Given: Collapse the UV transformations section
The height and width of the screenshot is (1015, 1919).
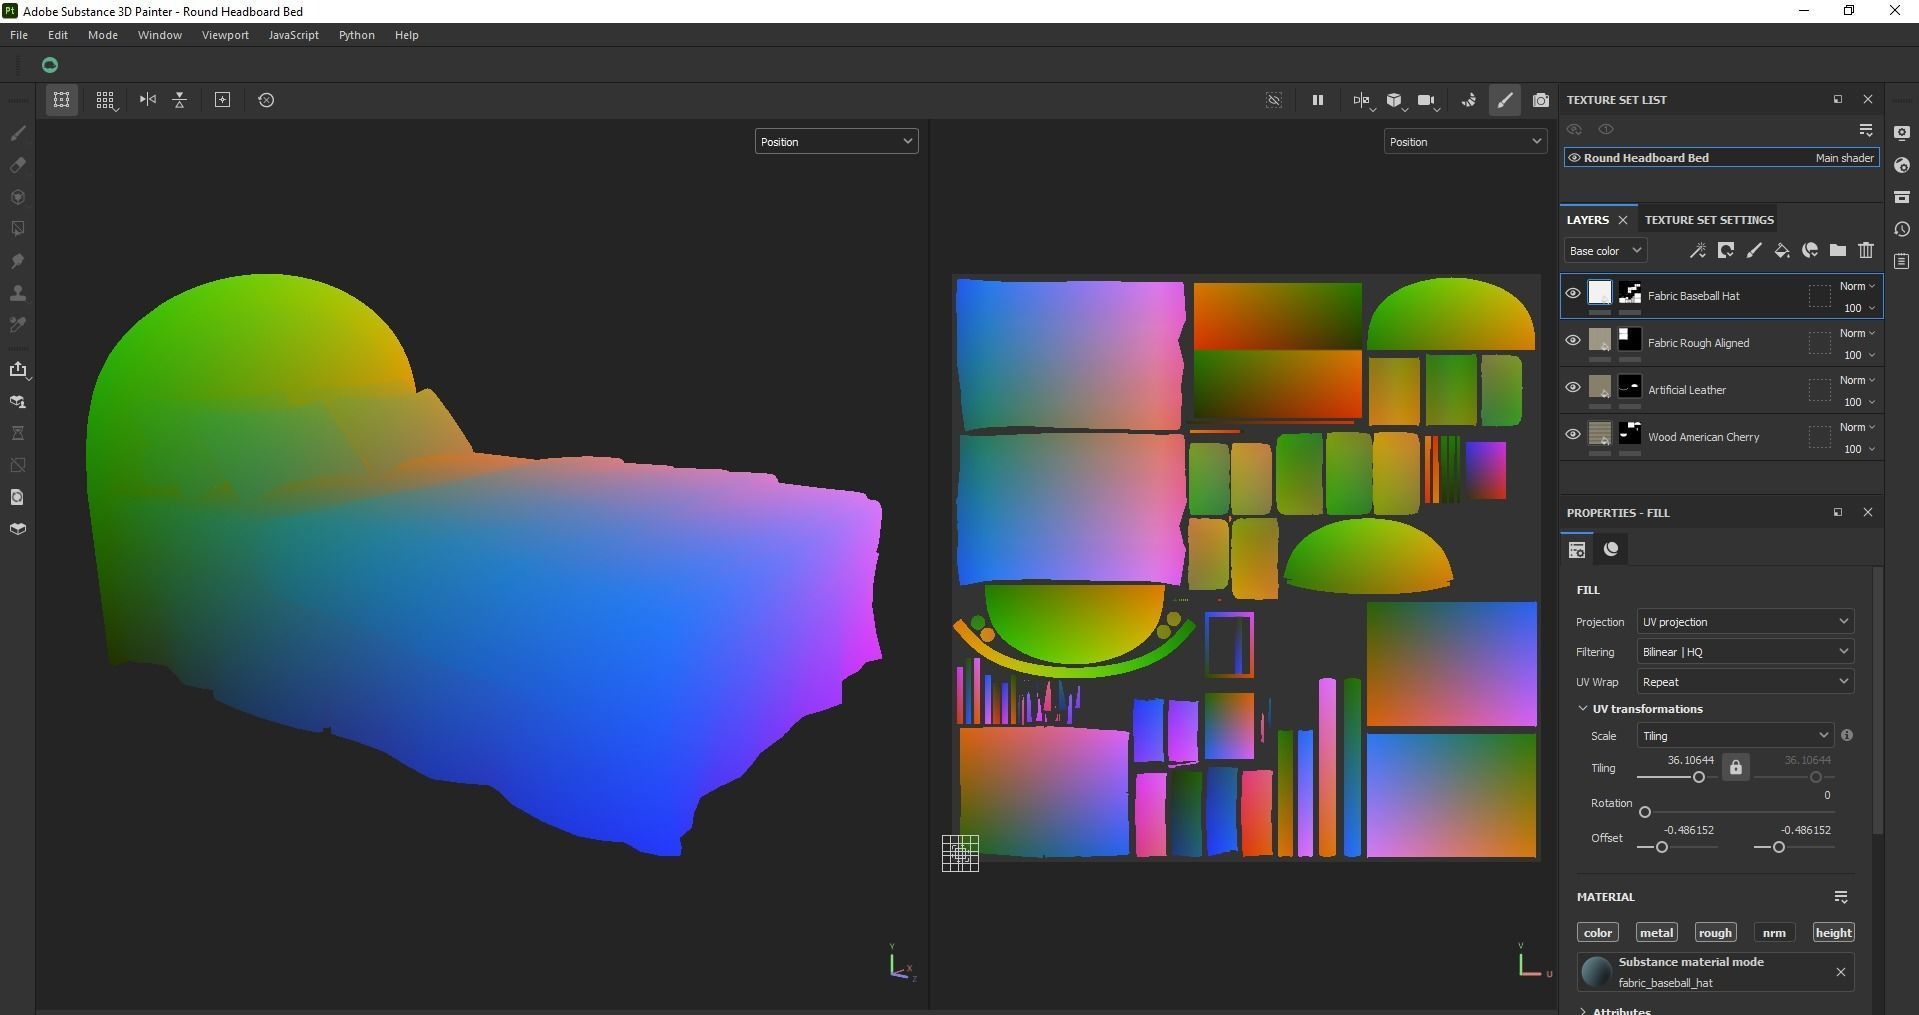Looking at the screenshot, I should coord(1583,709).
